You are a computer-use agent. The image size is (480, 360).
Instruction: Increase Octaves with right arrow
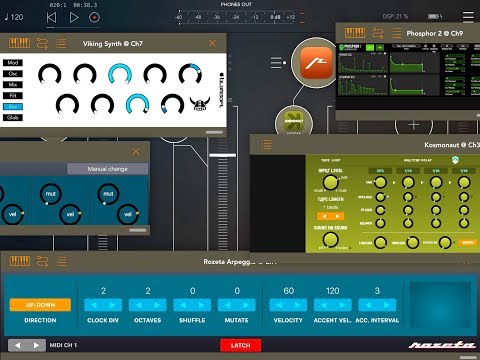[x=157, y=305]
